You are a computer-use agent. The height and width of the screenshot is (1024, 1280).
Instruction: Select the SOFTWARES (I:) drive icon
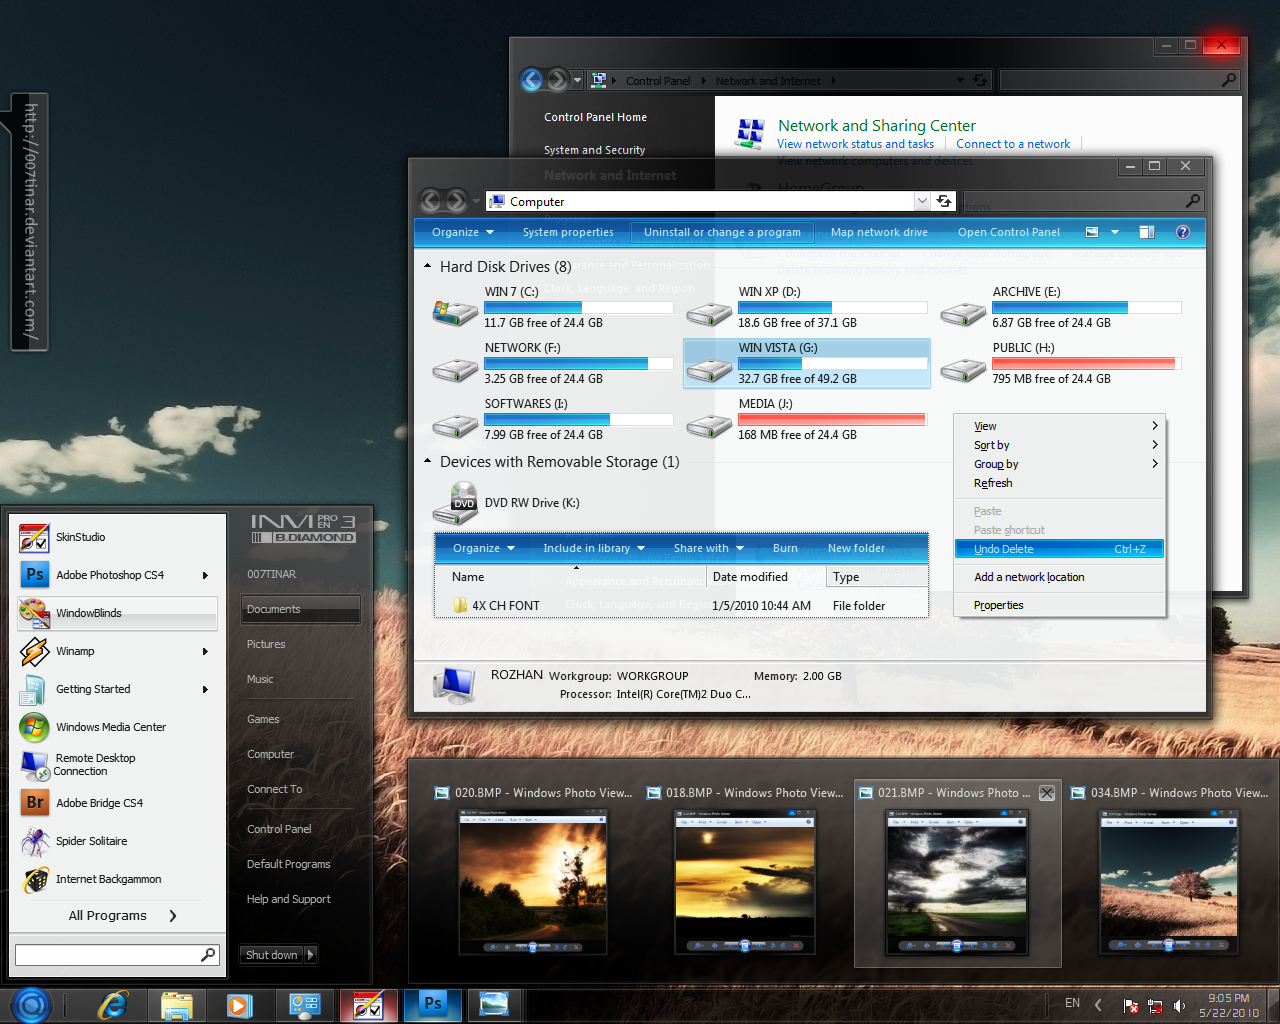[455, 426]
